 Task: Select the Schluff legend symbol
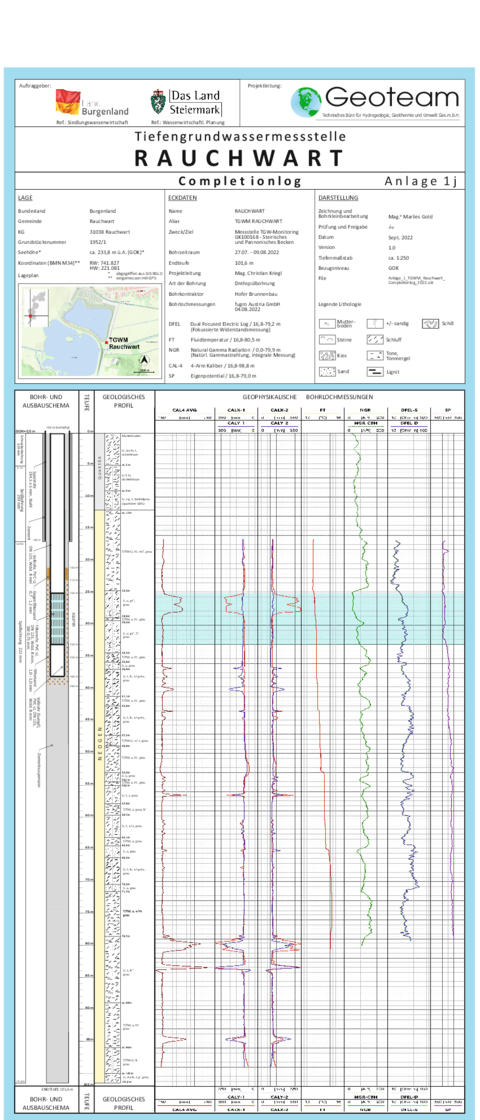click(375, 339)
